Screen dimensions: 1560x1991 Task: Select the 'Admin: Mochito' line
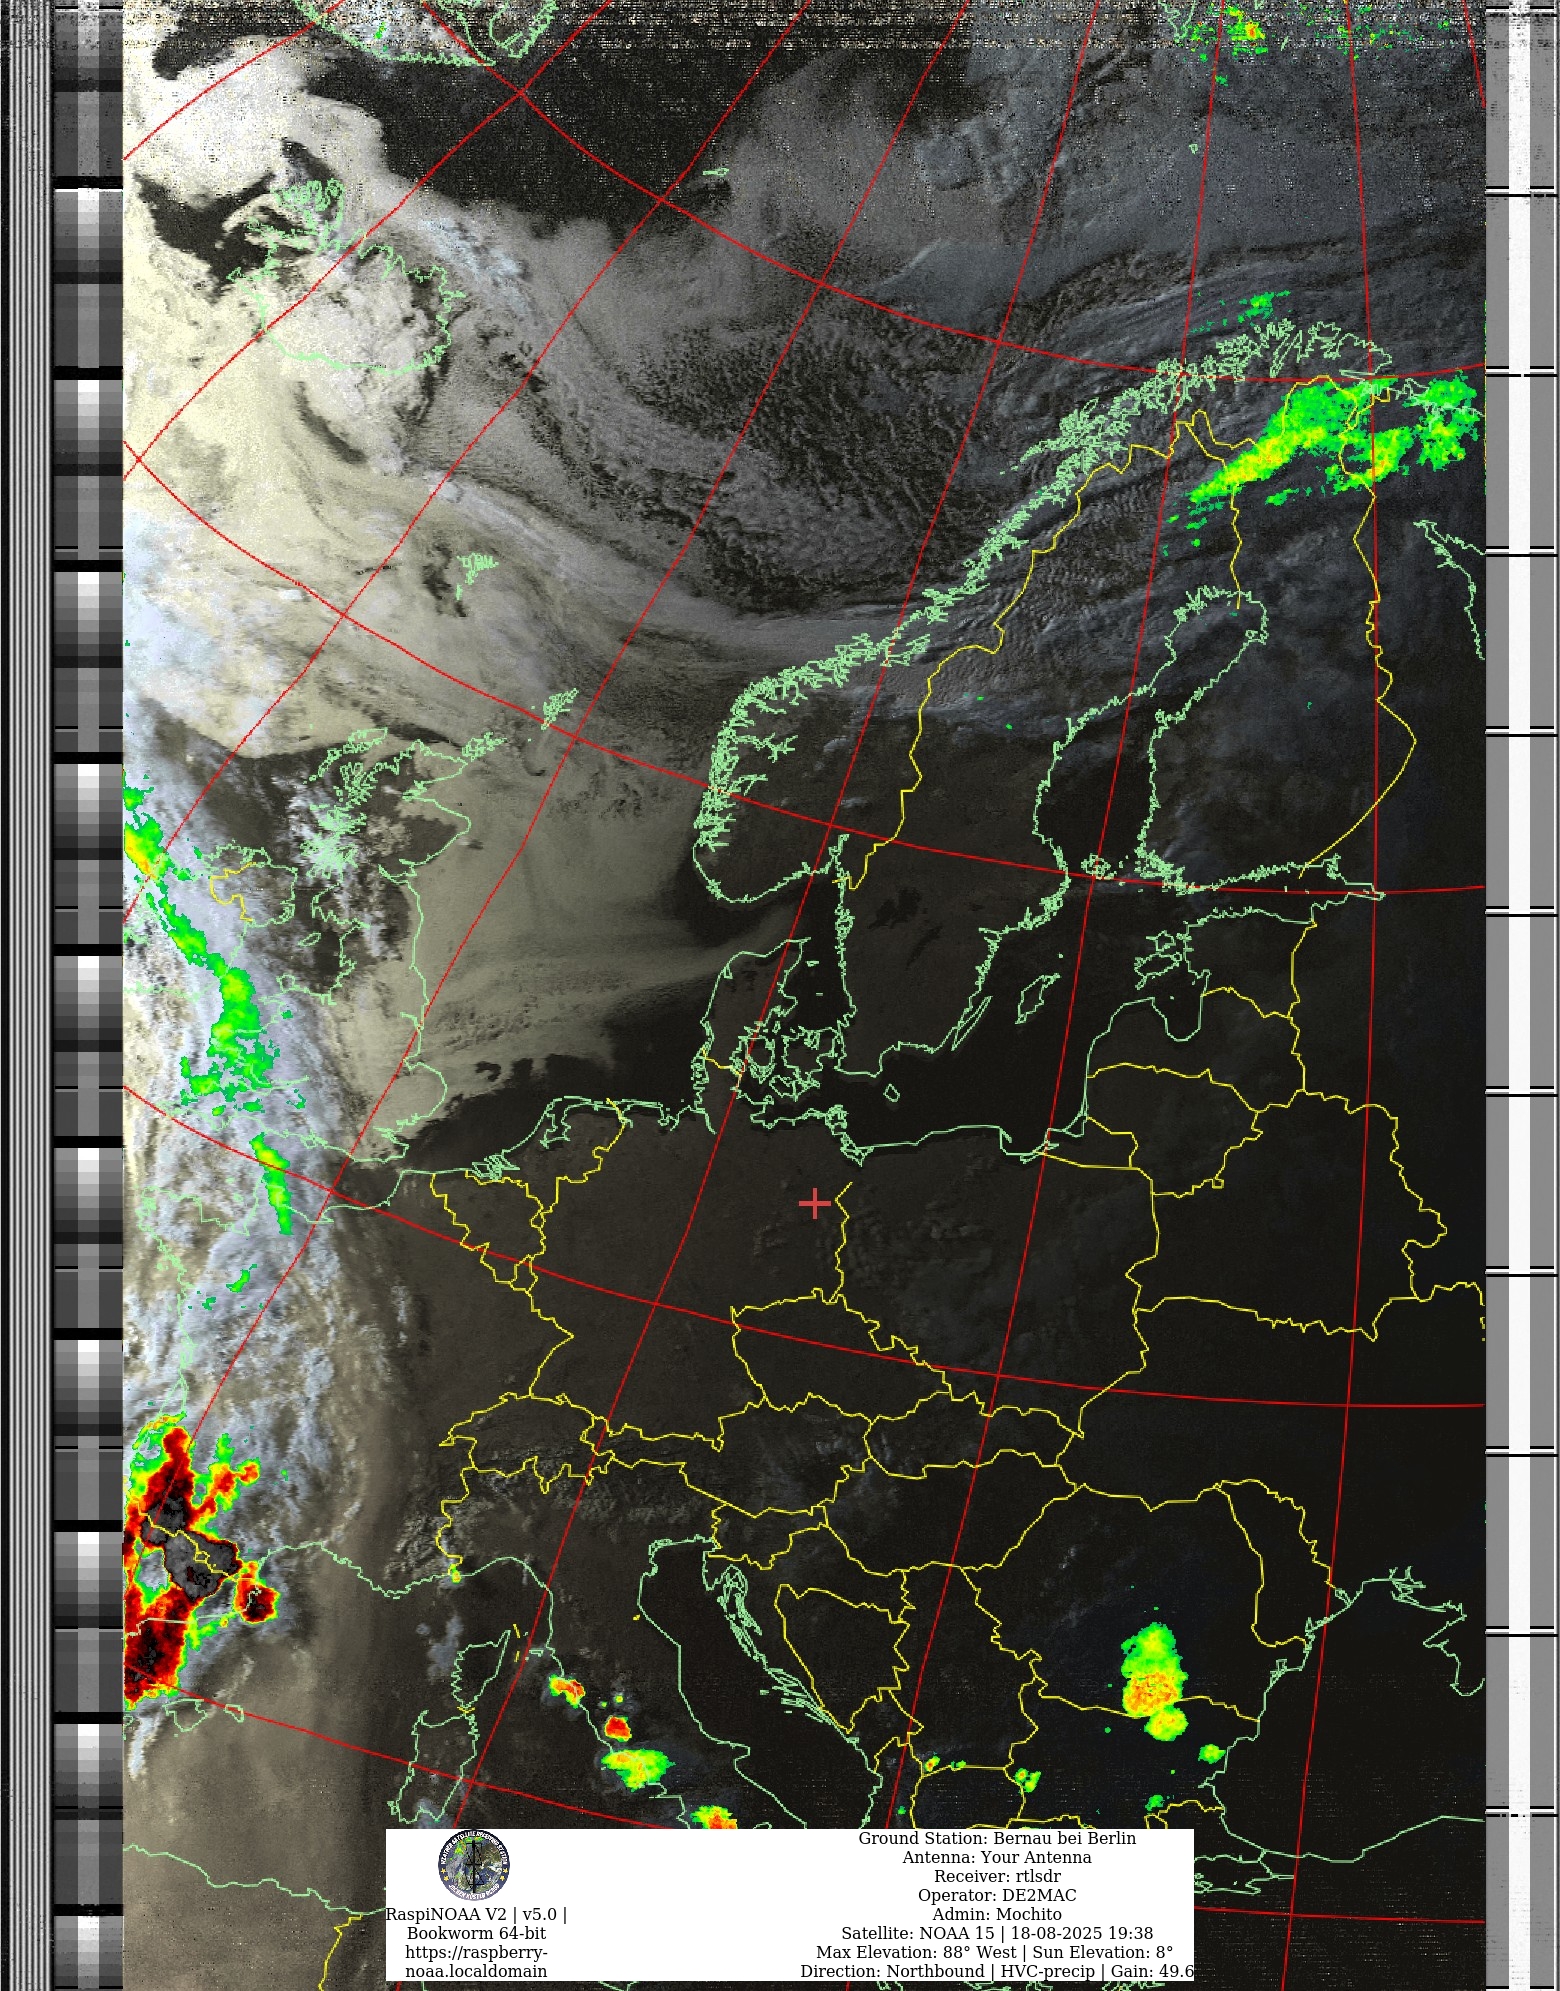[997, 1914]
